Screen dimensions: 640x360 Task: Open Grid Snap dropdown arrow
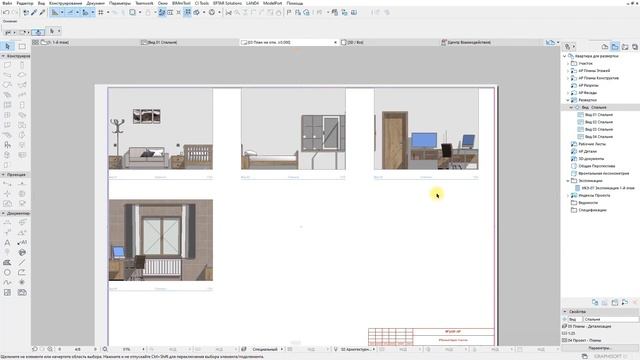tap(108, 13)
